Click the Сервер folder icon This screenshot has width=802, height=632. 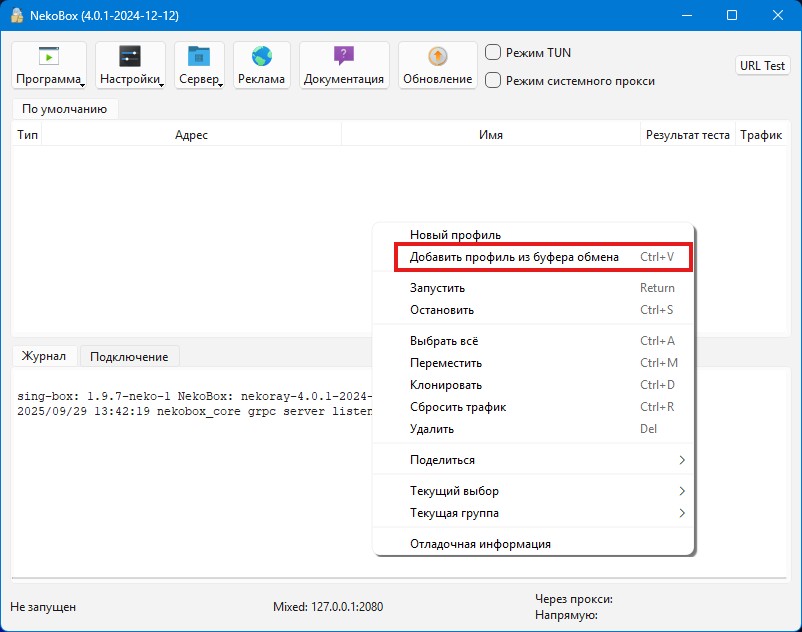pos(199,57)
